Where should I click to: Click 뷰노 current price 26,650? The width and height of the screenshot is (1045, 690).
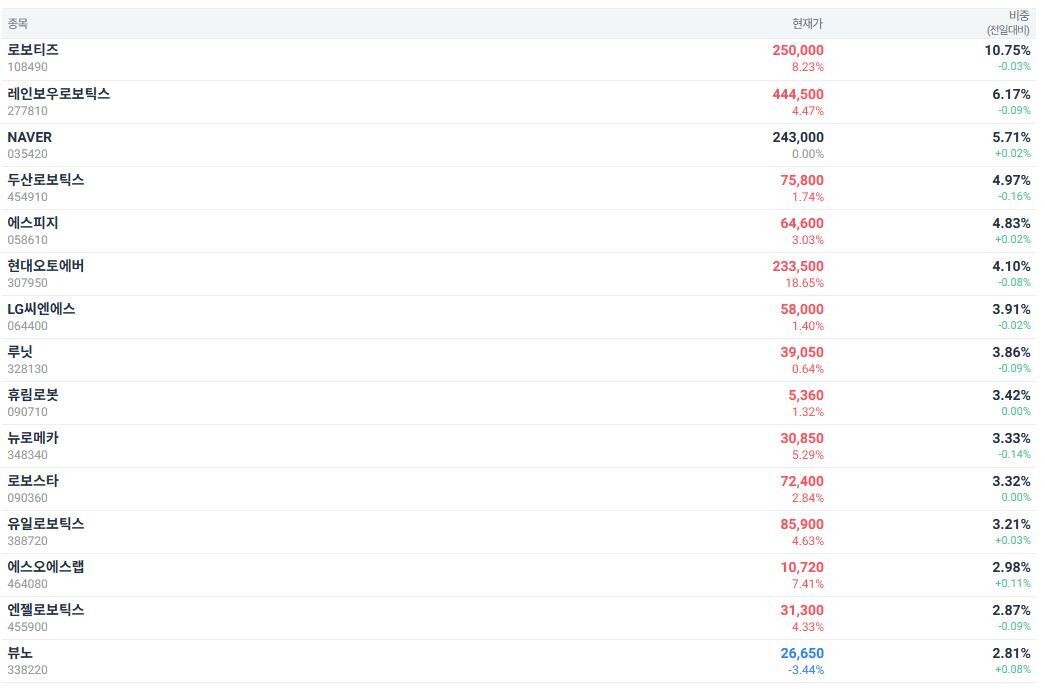pyautogui.click(x=802, y=653)
